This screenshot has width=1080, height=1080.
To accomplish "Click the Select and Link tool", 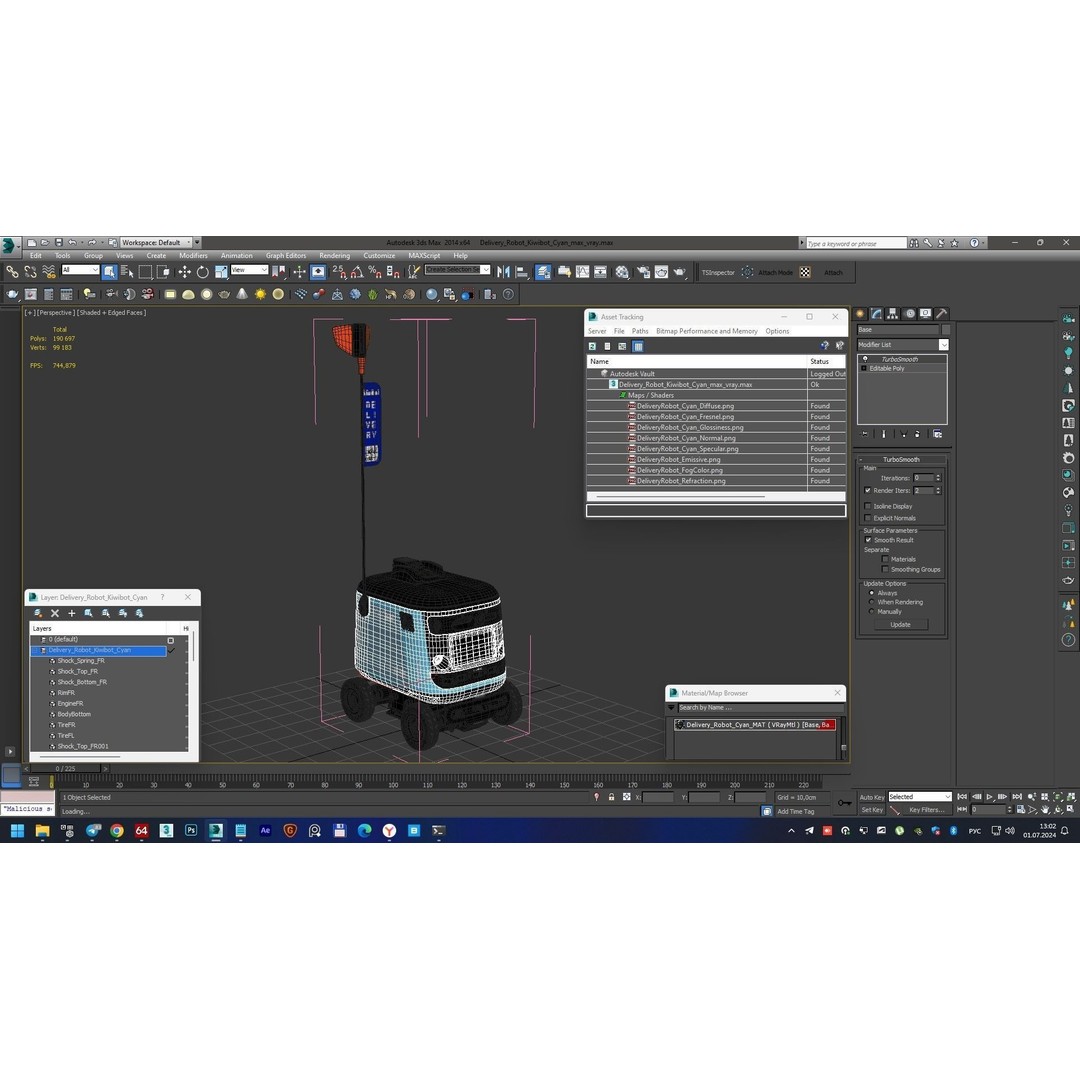I will [x=12, y=272].
